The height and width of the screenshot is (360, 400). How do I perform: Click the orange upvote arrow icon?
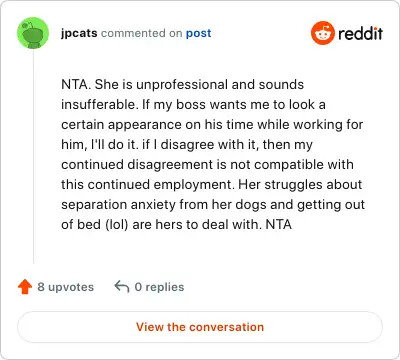[x=25, y=287]
